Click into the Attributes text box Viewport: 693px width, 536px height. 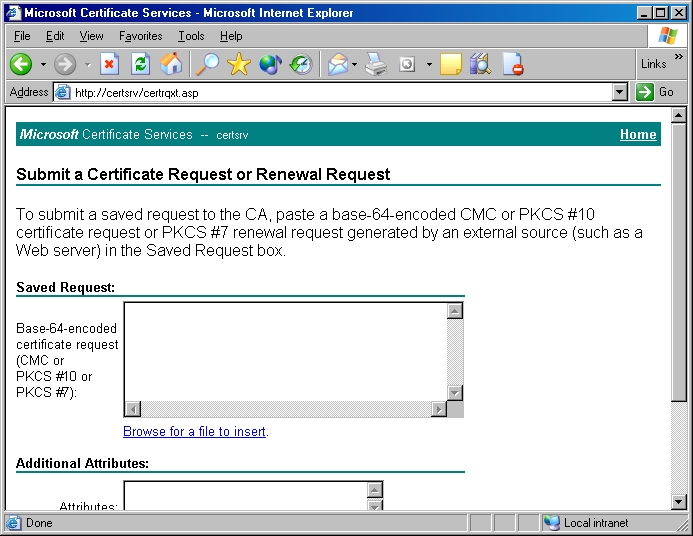[246, 496]
